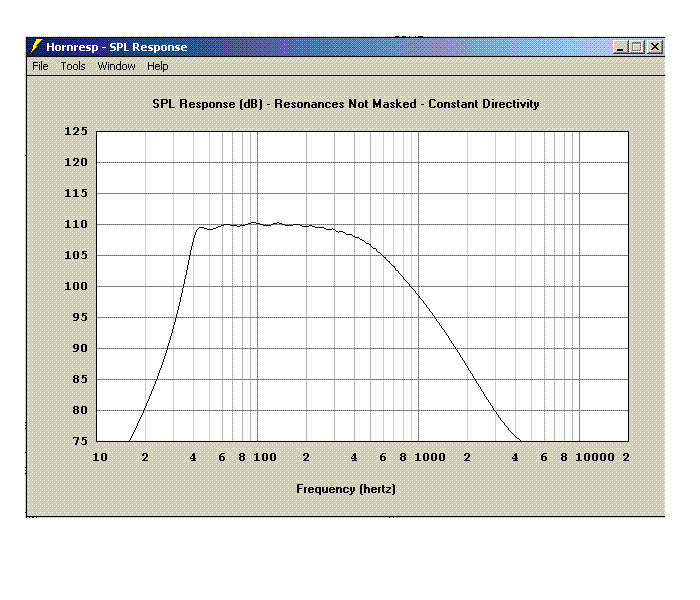Screen dimensions: 700x600
Task: Open the Tools menu
Action: pyautogui.click(x=73, y=66)
